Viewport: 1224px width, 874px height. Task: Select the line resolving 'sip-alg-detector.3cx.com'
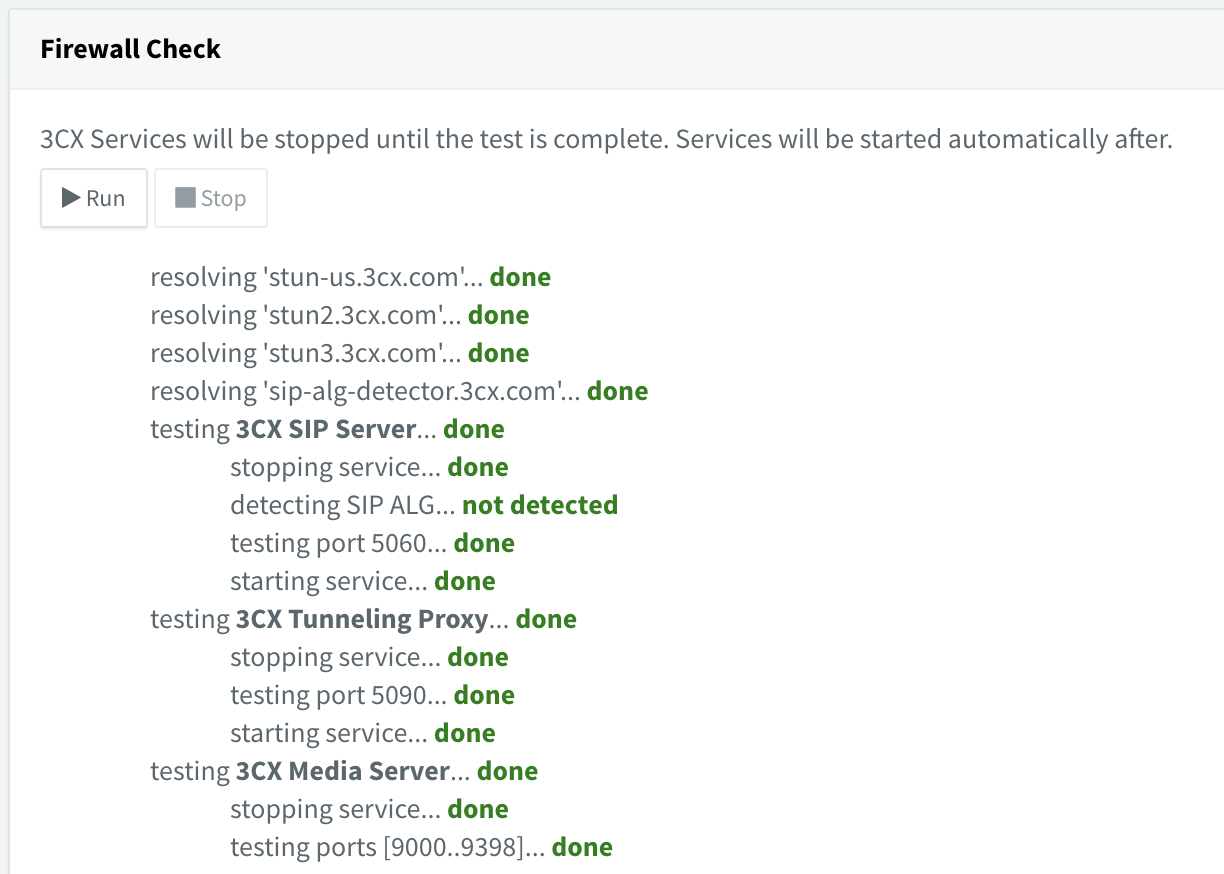399,391
